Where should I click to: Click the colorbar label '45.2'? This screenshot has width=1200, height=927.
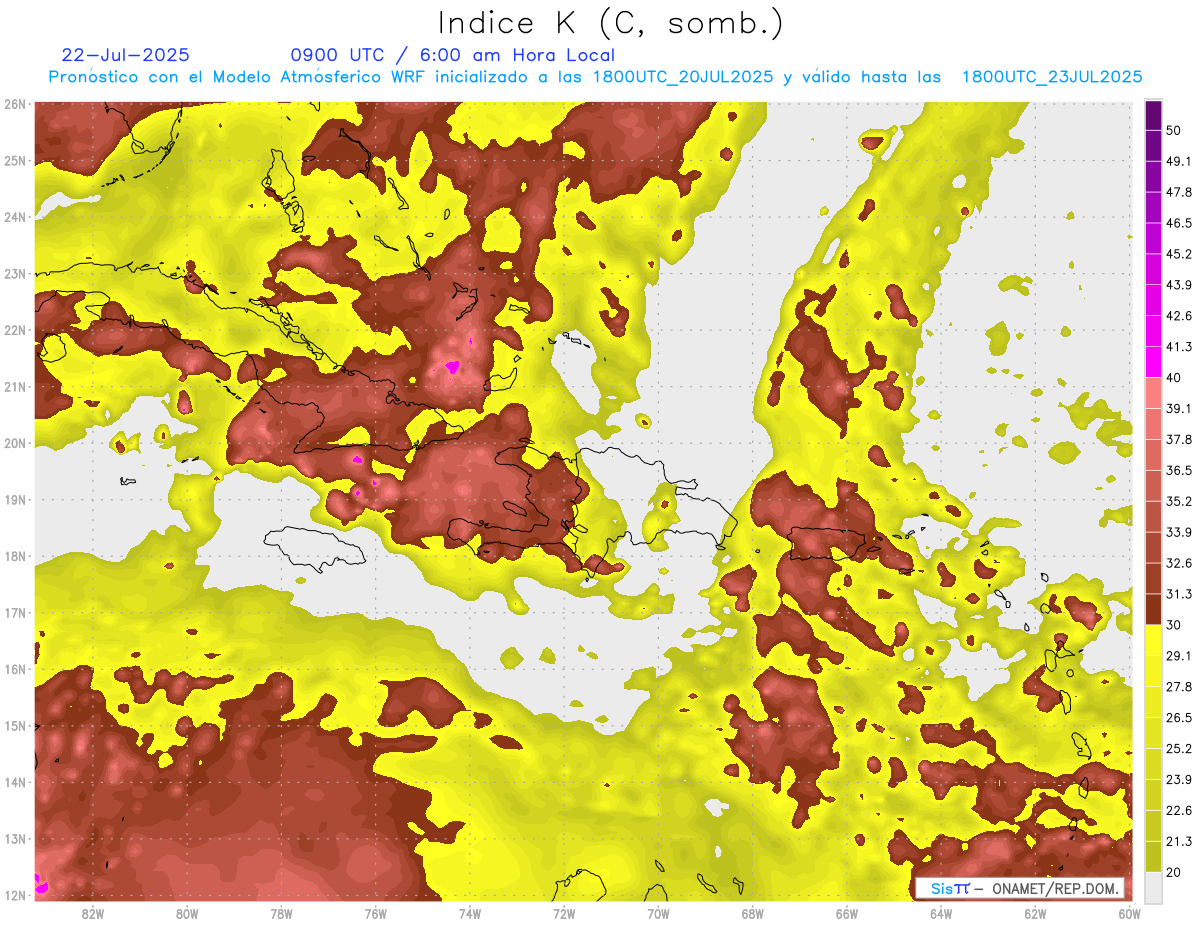(1178, 253)
